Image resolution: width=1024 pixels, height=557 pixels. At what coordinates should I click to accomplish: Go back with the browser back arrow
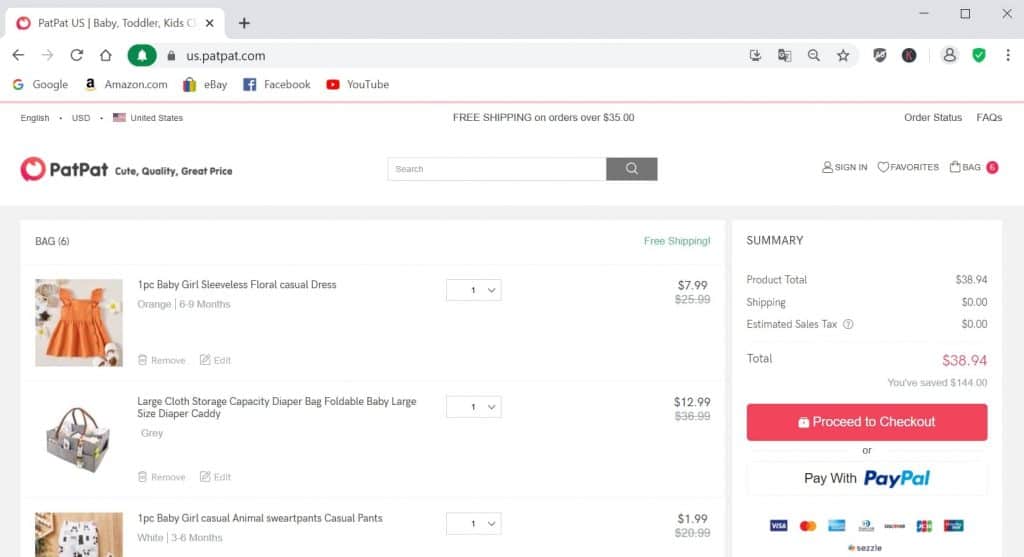[18, 56]
